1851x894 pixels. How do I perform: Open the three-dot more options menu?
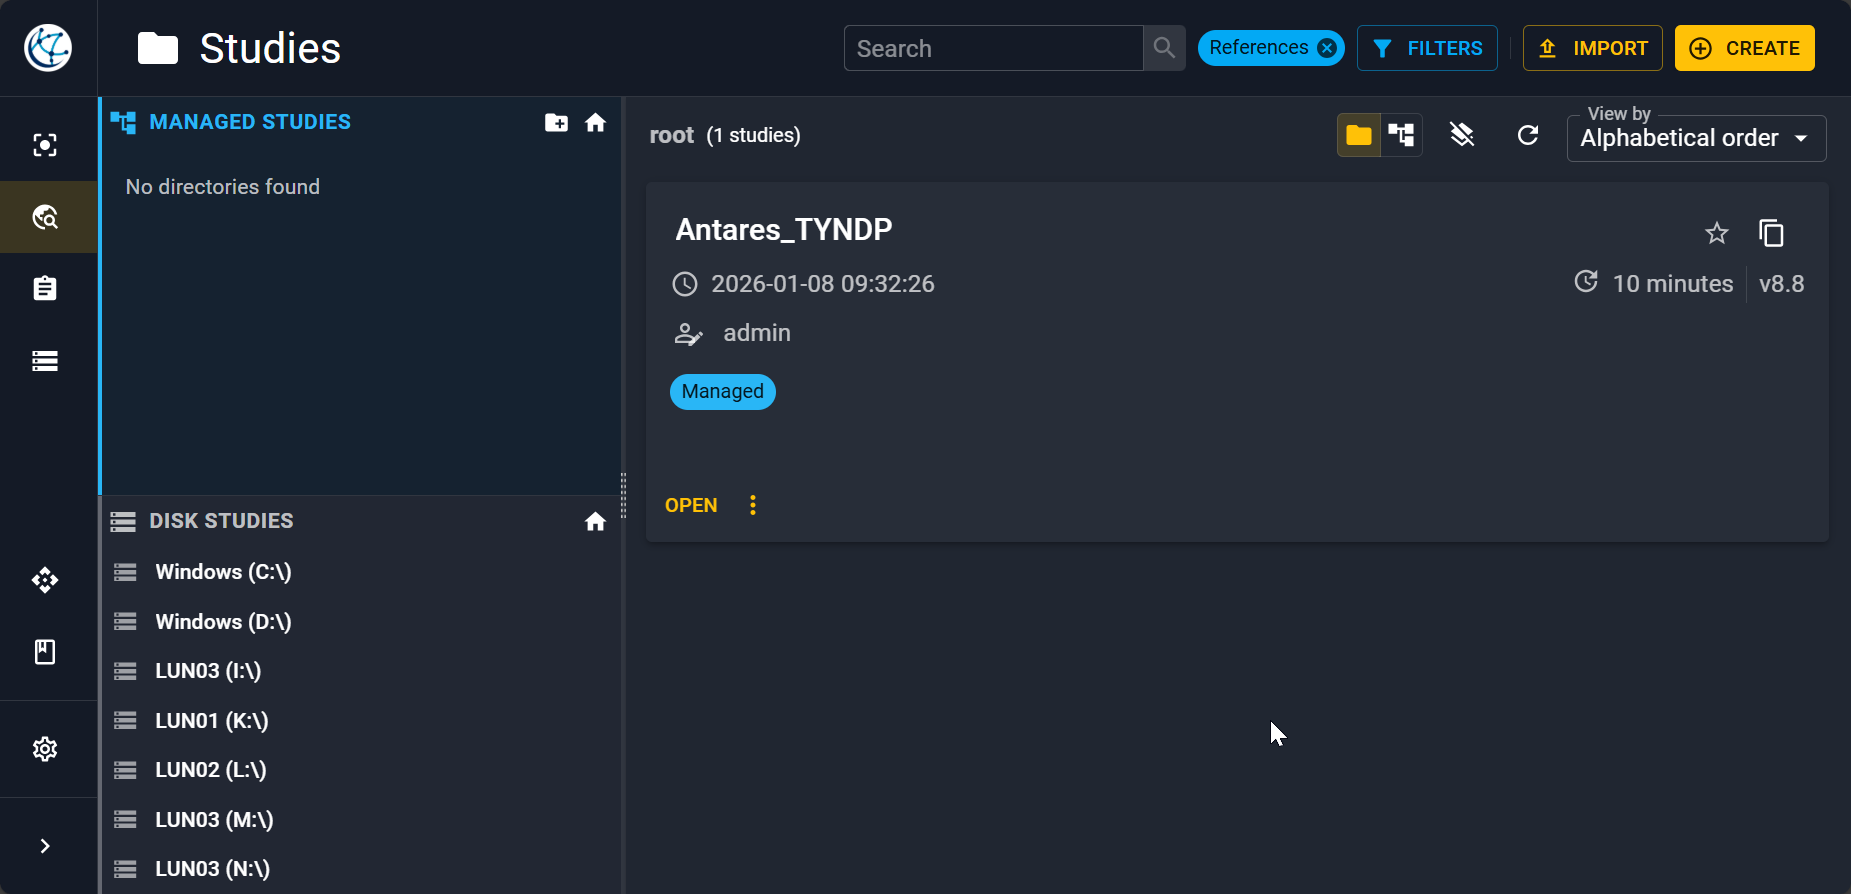(x=753, y=505)
